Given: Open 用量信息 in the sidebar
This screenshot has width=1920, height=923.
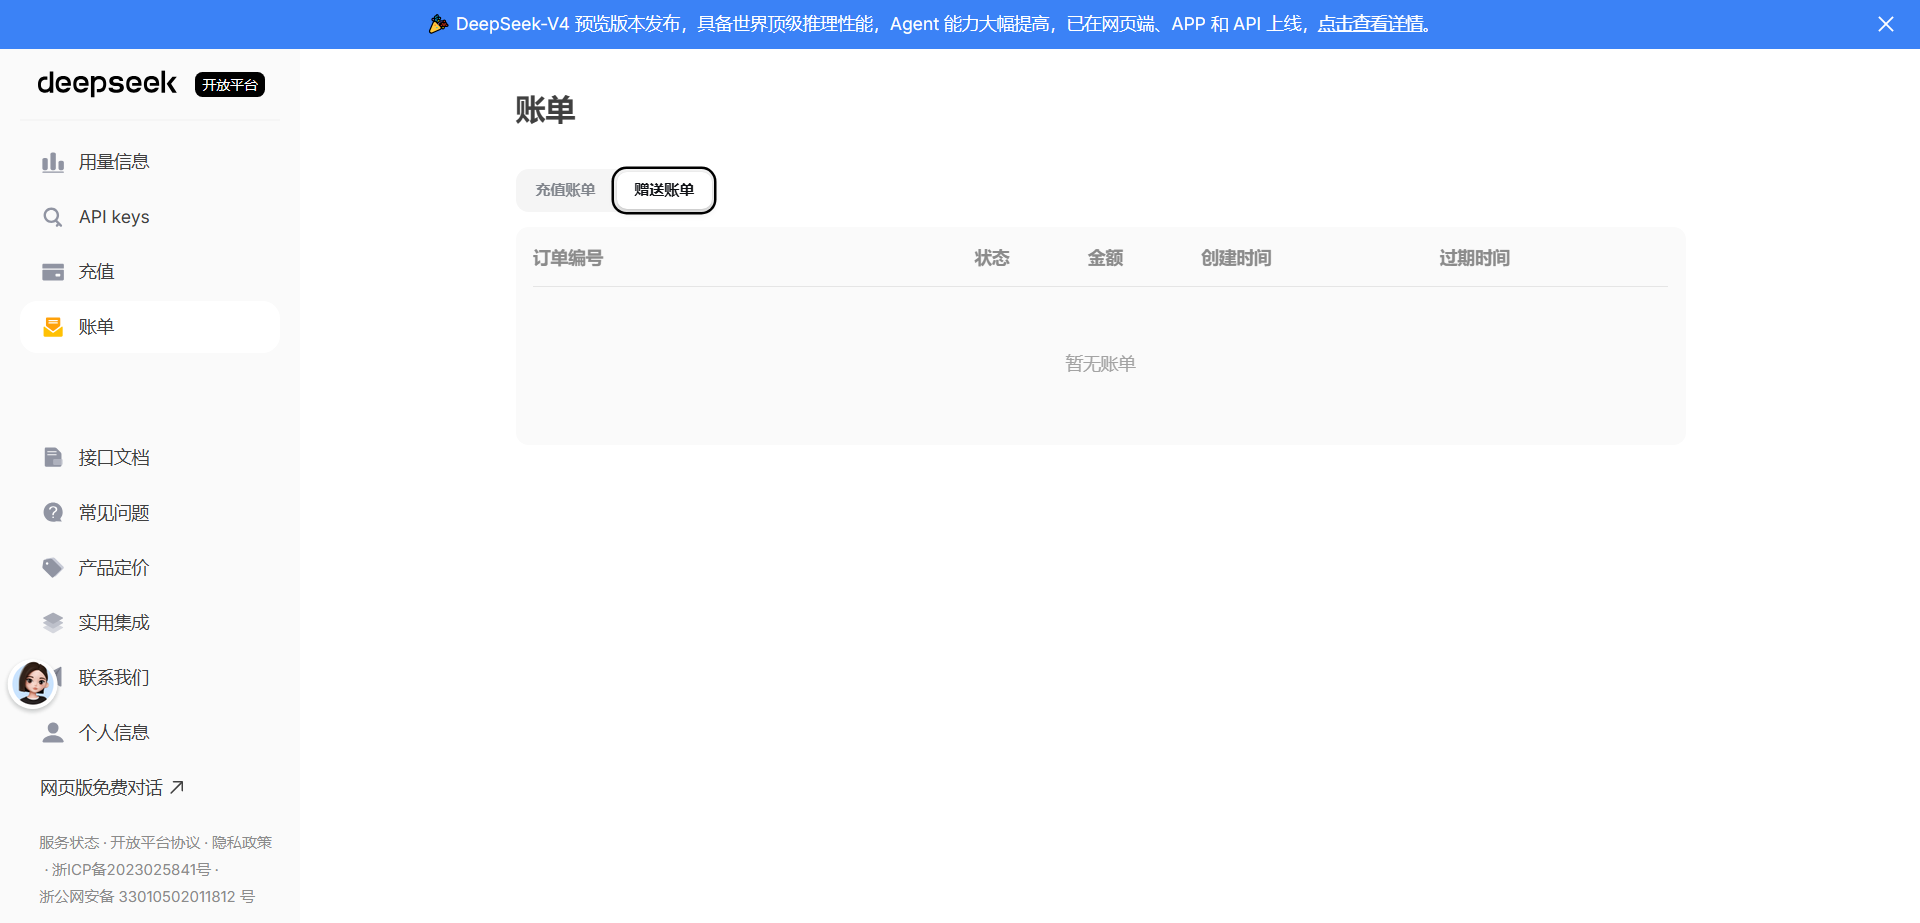Looking at the screenshot, I should (x=150, y=162).
